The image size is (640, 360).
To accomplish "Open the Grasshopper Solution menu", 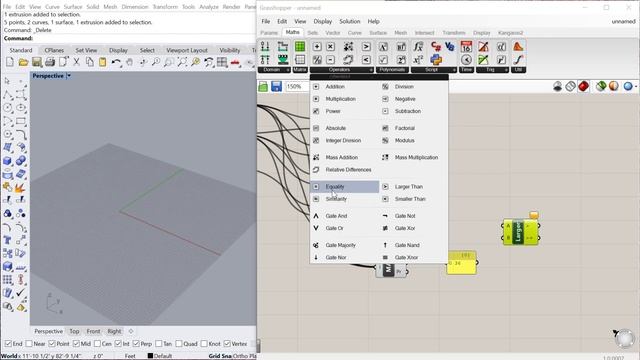I will (x=350, y=21).
